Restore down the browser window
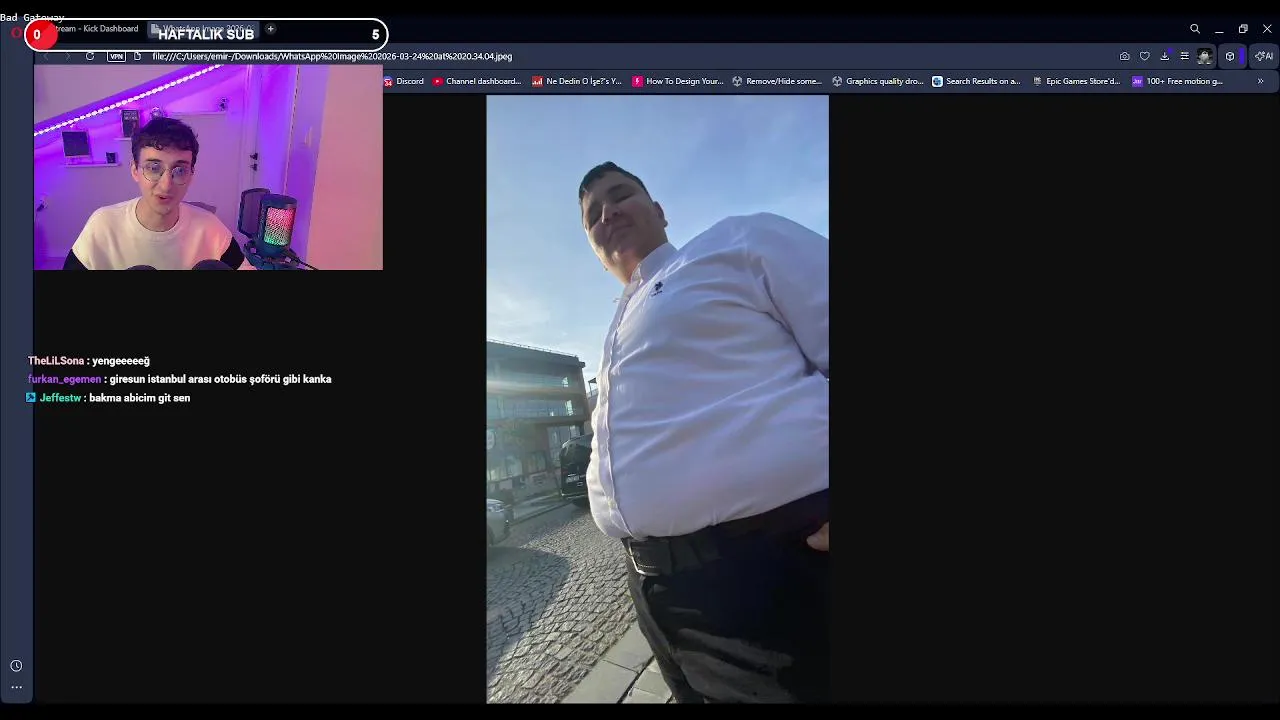This screenshot has width=1280, height=720. (x=1243, y=29)
